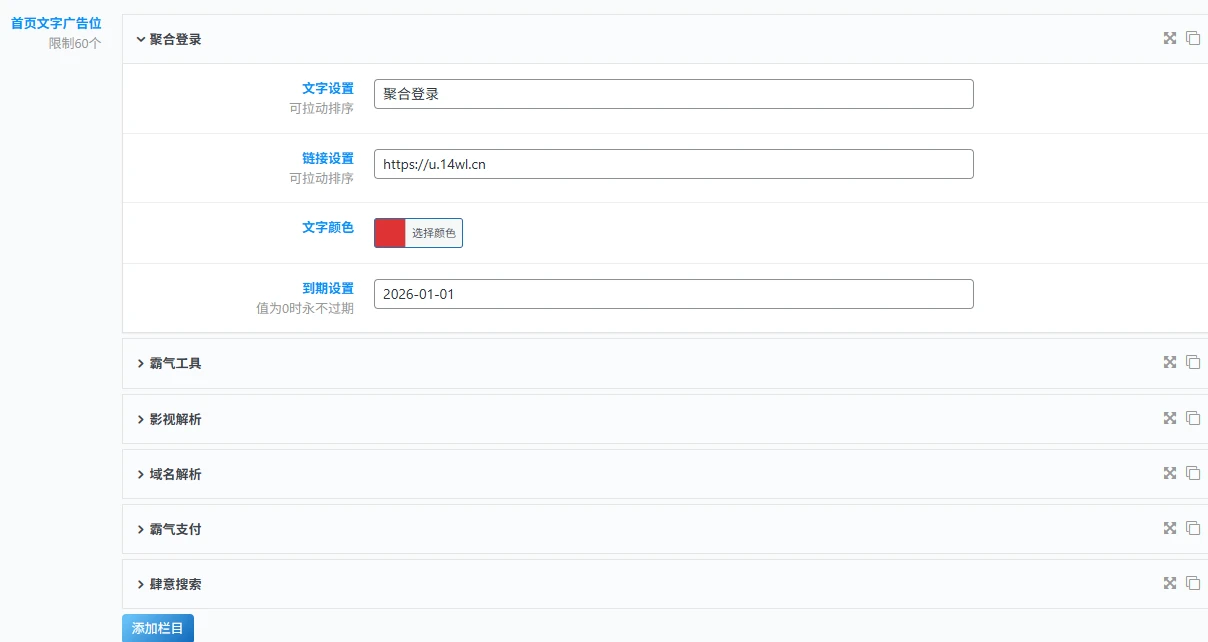Screen dimensions: 1208x642
Task: Click the red color swatch
Action: click(390, 233)
